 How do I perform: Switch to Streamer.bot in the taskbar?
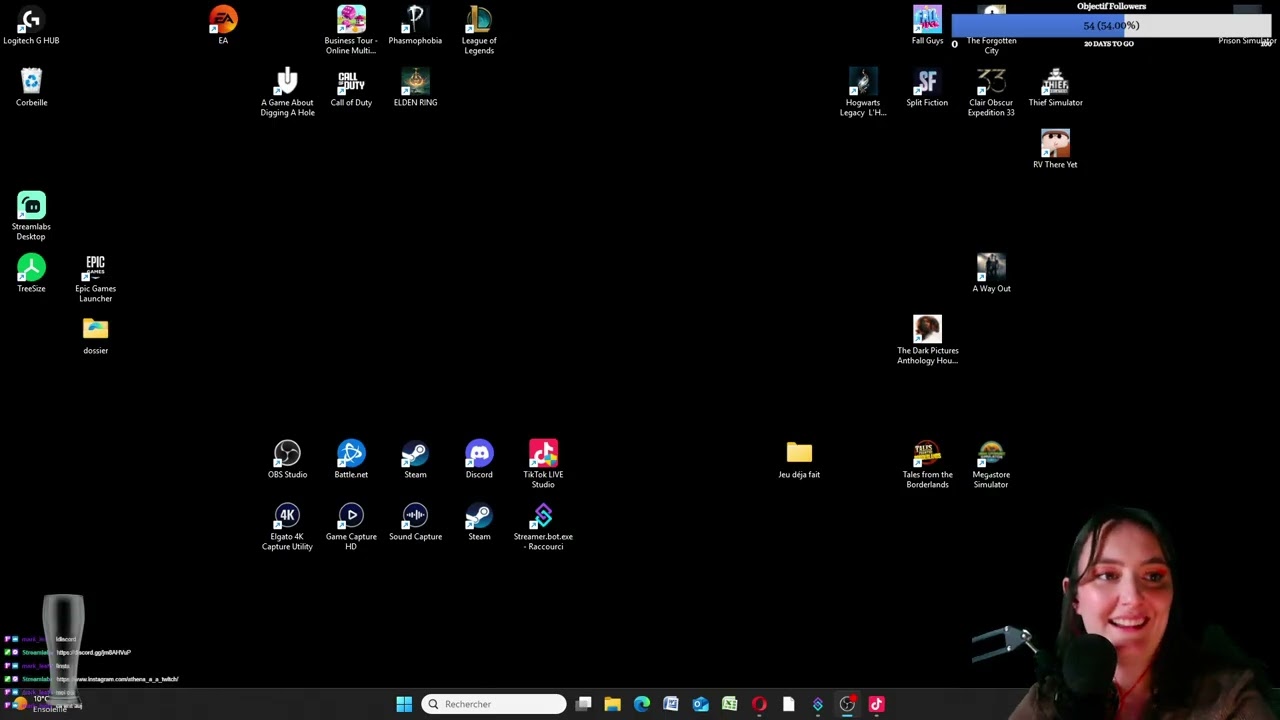818,704
